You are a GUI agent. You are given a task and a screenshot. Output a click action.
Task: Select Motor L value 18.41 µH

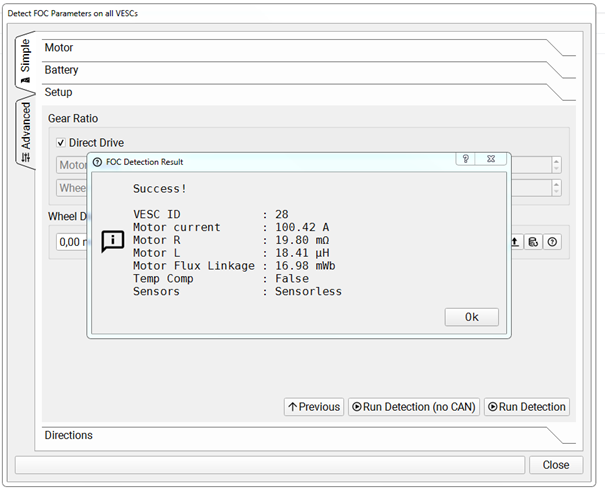pyautogui.click(x=302, y=253)
